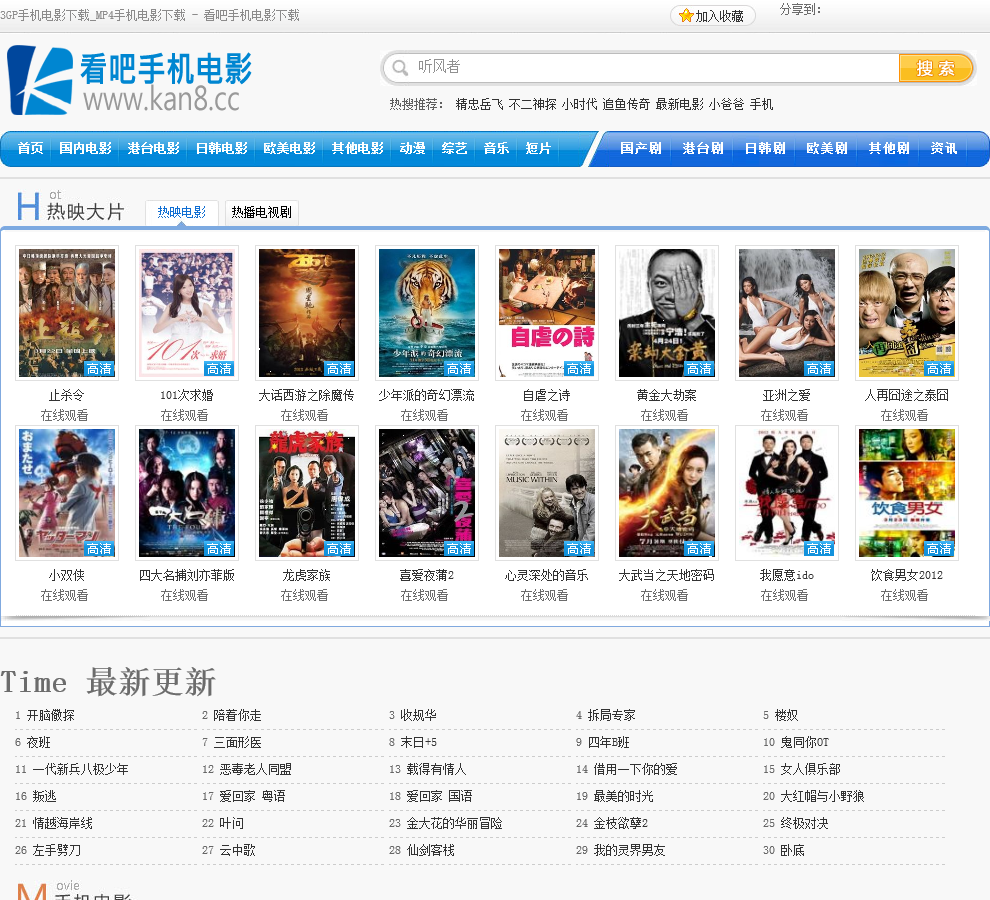Open 其他剧 nav menu item
The image size is (990, 900).
888,148
